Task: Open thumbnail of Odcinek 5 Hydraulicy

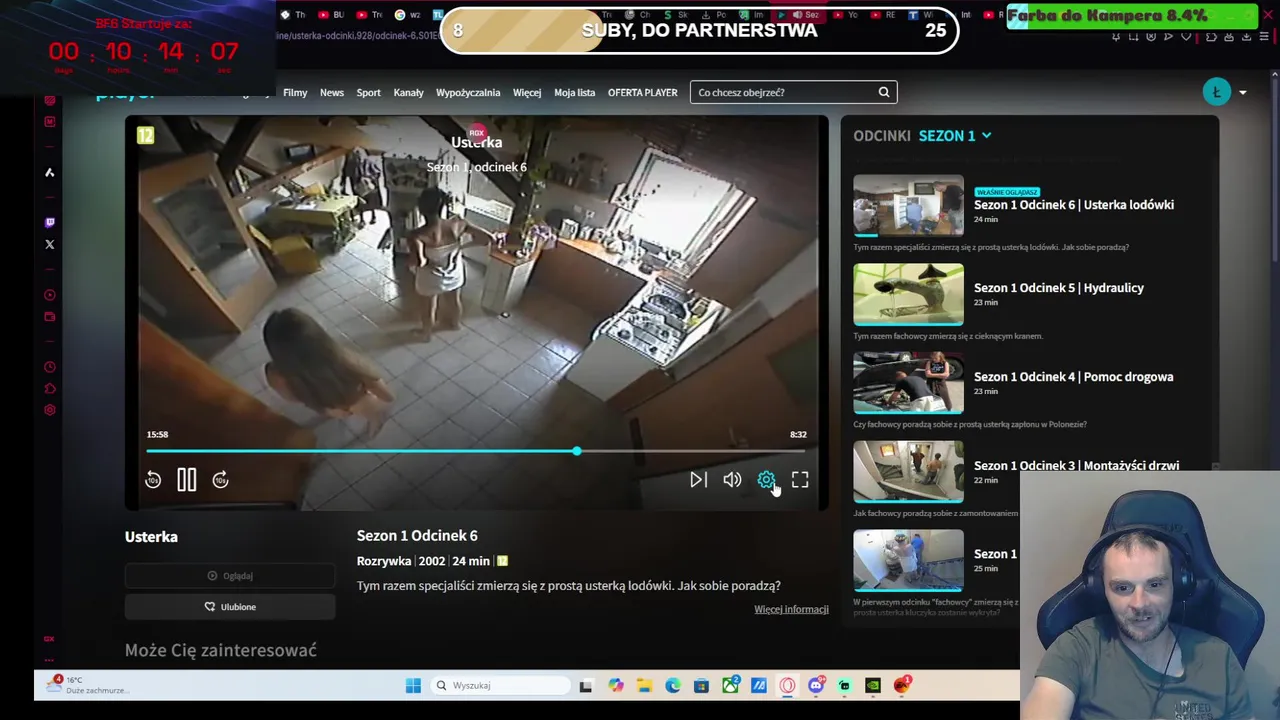Action: (x=908, y=295)
